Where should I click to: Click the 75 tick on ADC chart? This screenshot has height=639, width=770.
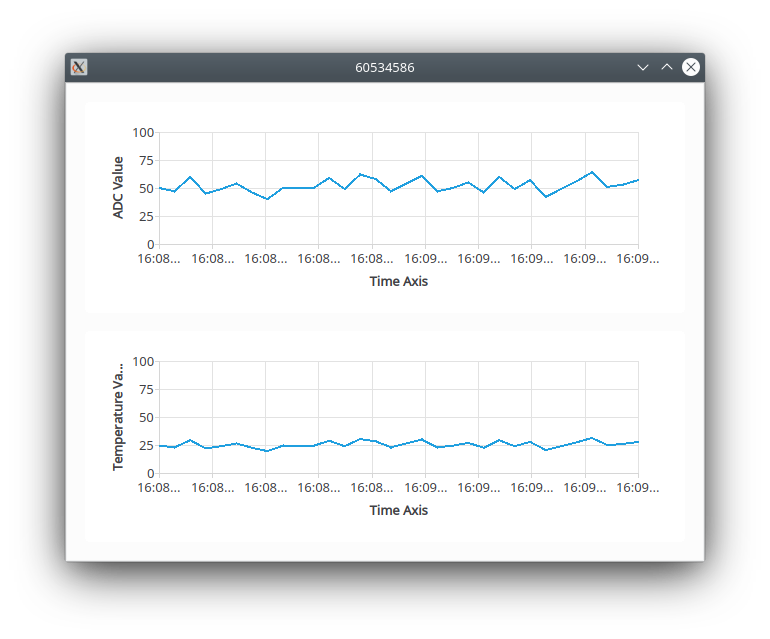pyautogui.click(x=146, y=161)
